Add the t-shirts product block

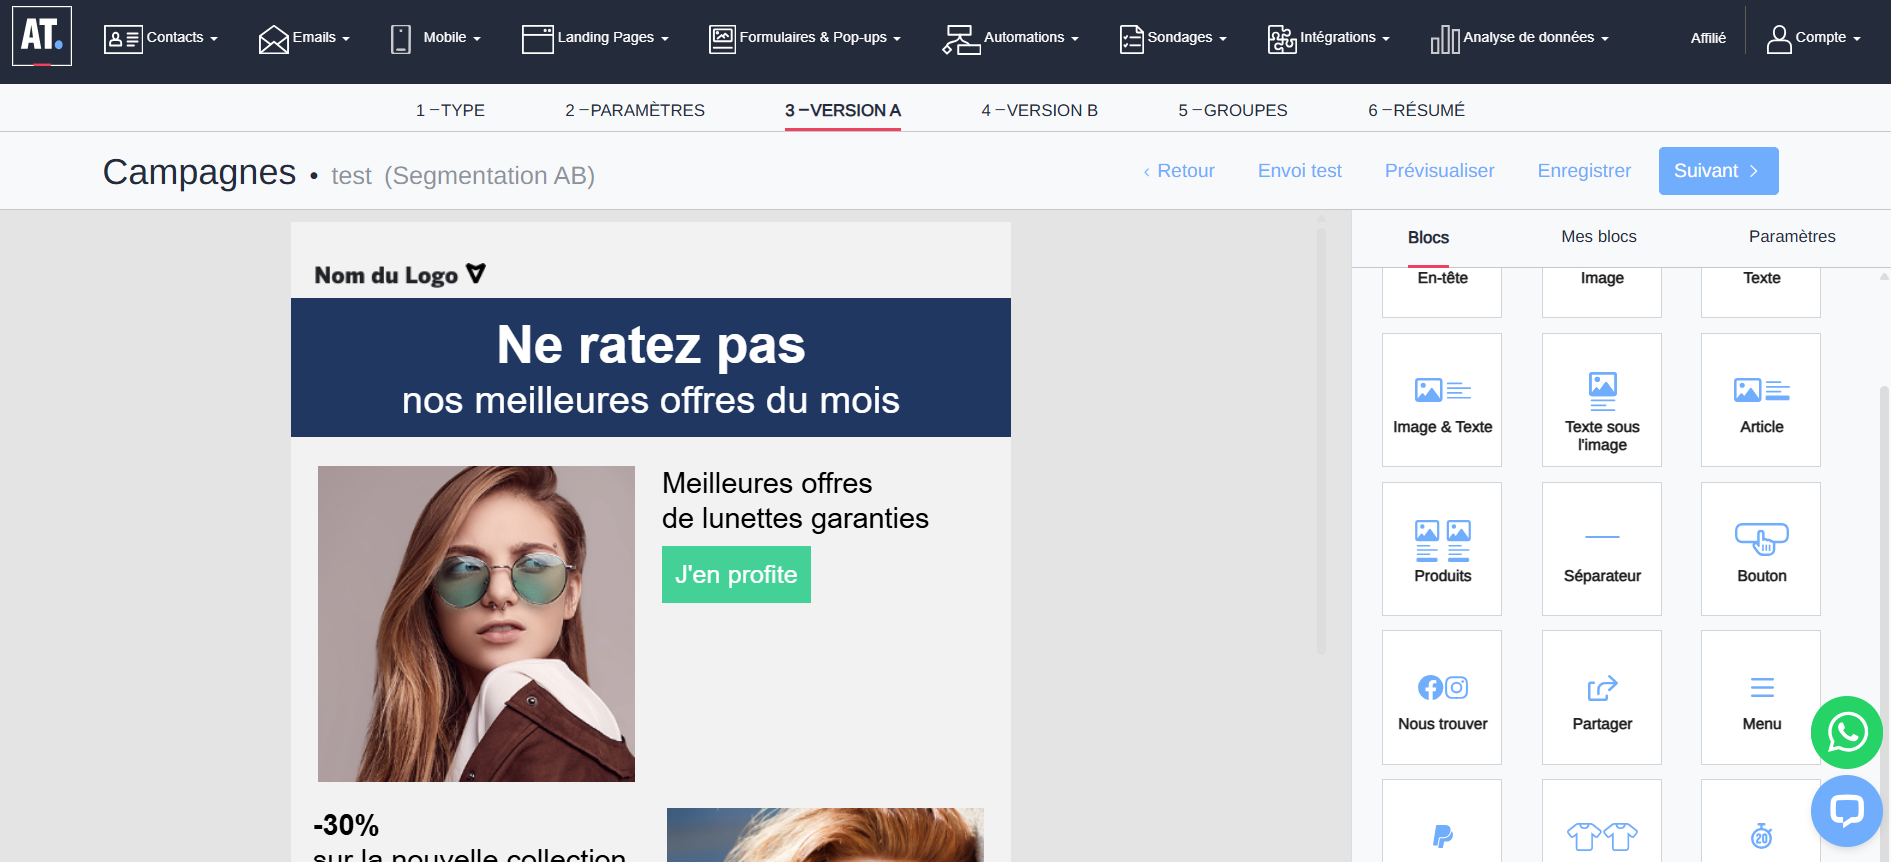[1602, 822]
